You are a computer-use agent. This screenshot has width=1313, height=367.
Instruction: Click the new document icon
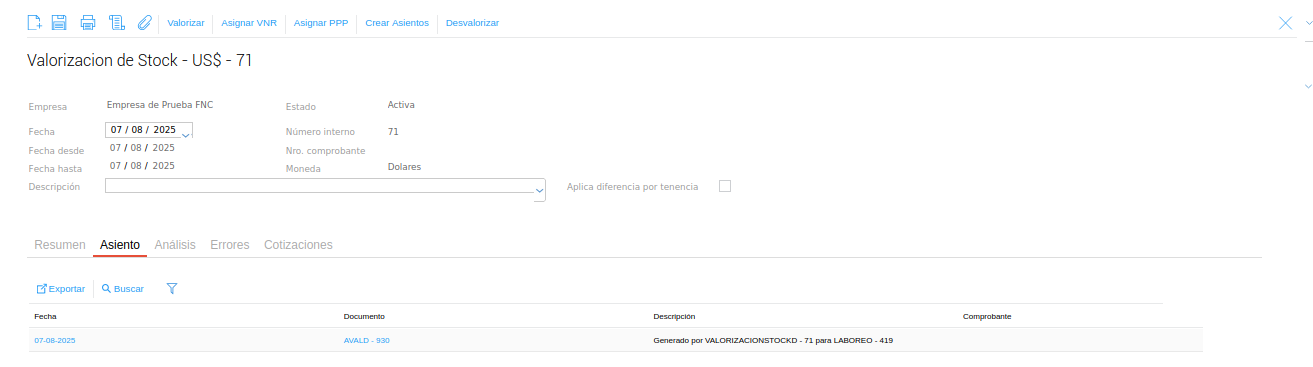[34, 22]
